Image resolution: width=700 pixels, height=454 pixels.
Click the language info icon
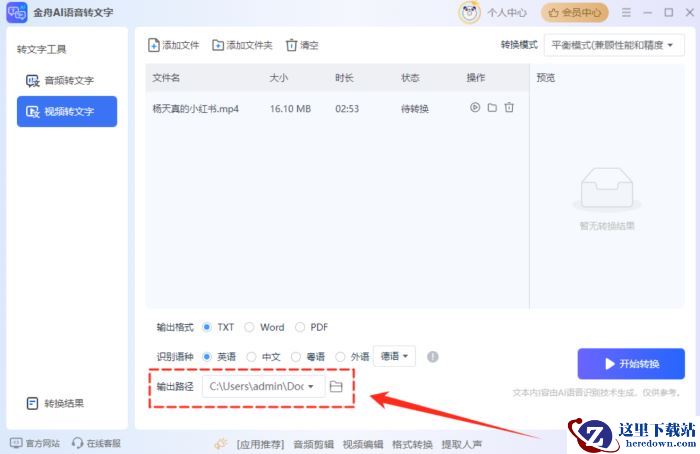pyautogui.click(x=433, y=357)
